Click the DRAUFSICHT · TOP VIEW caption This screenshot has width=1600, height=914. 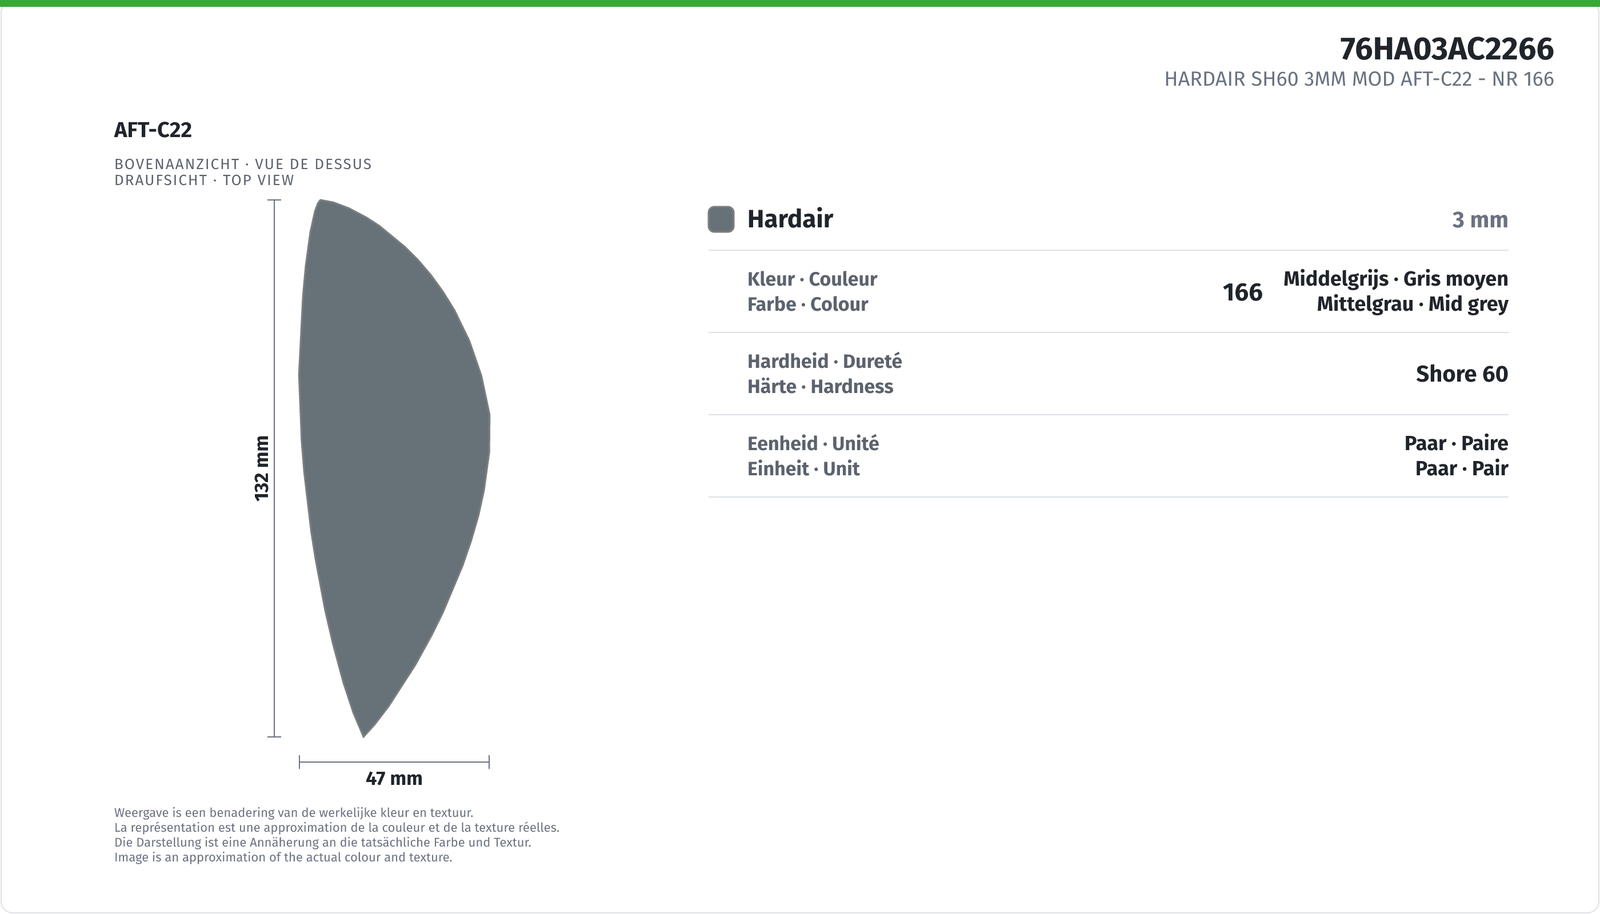tap(204, 180)
